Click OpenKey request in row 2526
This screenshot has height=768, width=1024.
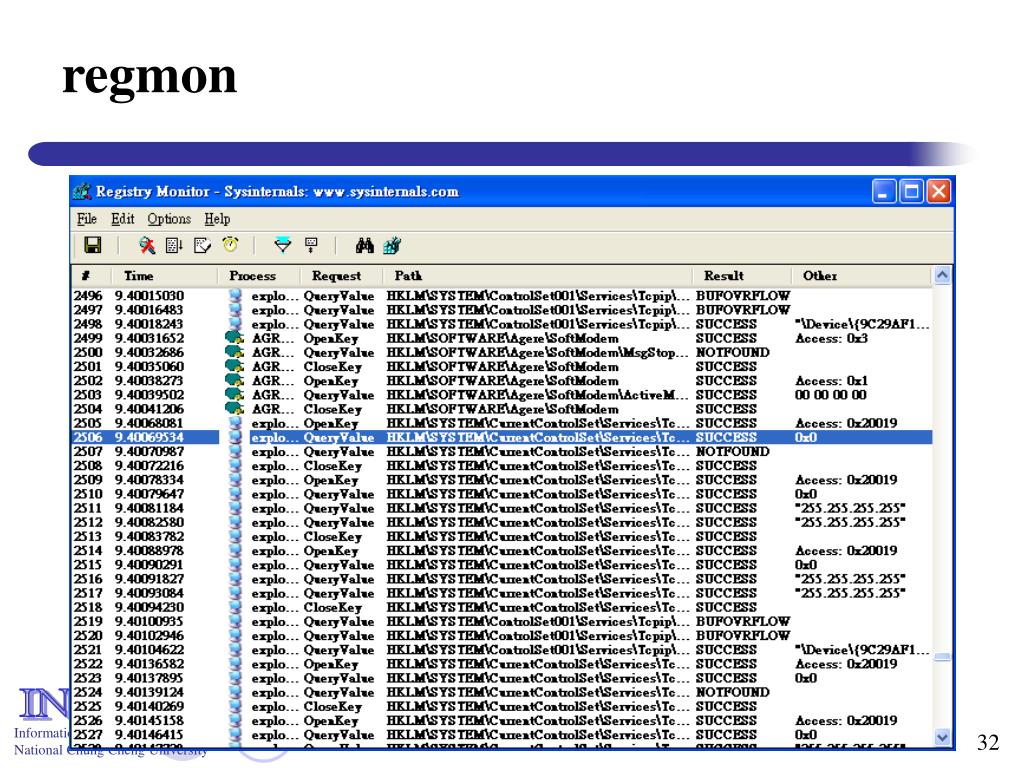[330, 721]
